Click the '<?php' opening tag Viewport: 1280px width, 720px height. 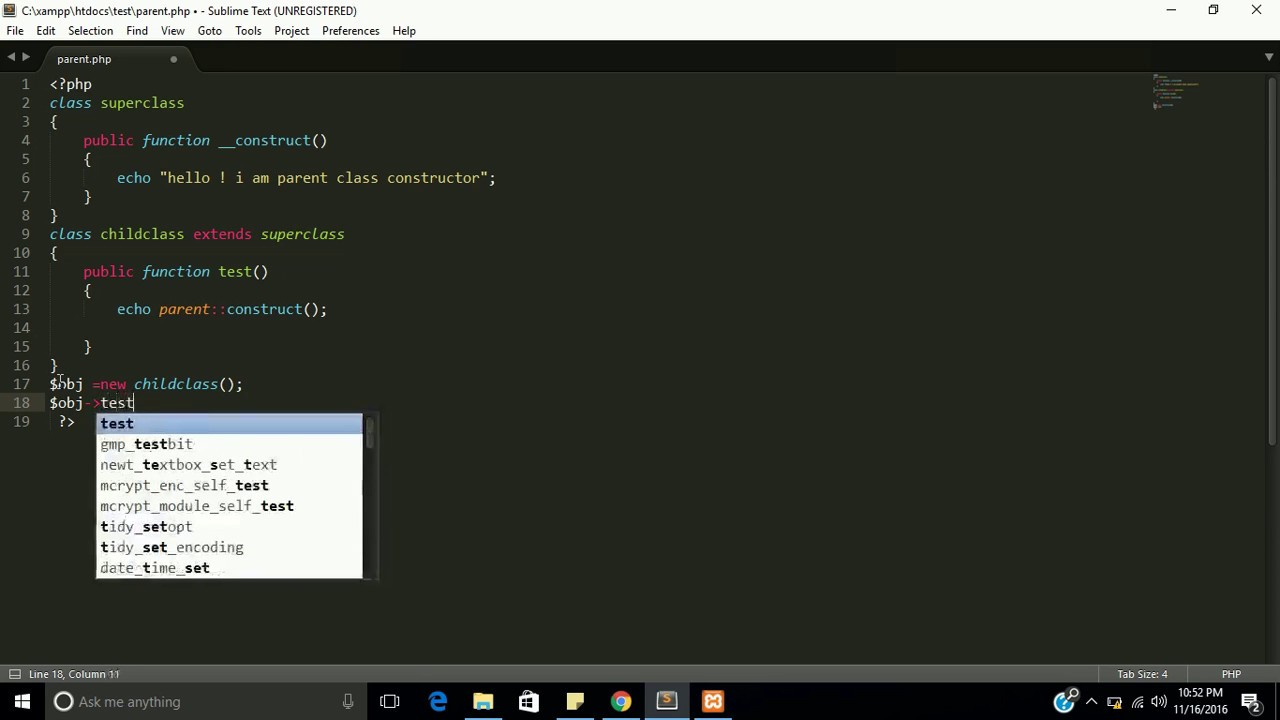71,85
